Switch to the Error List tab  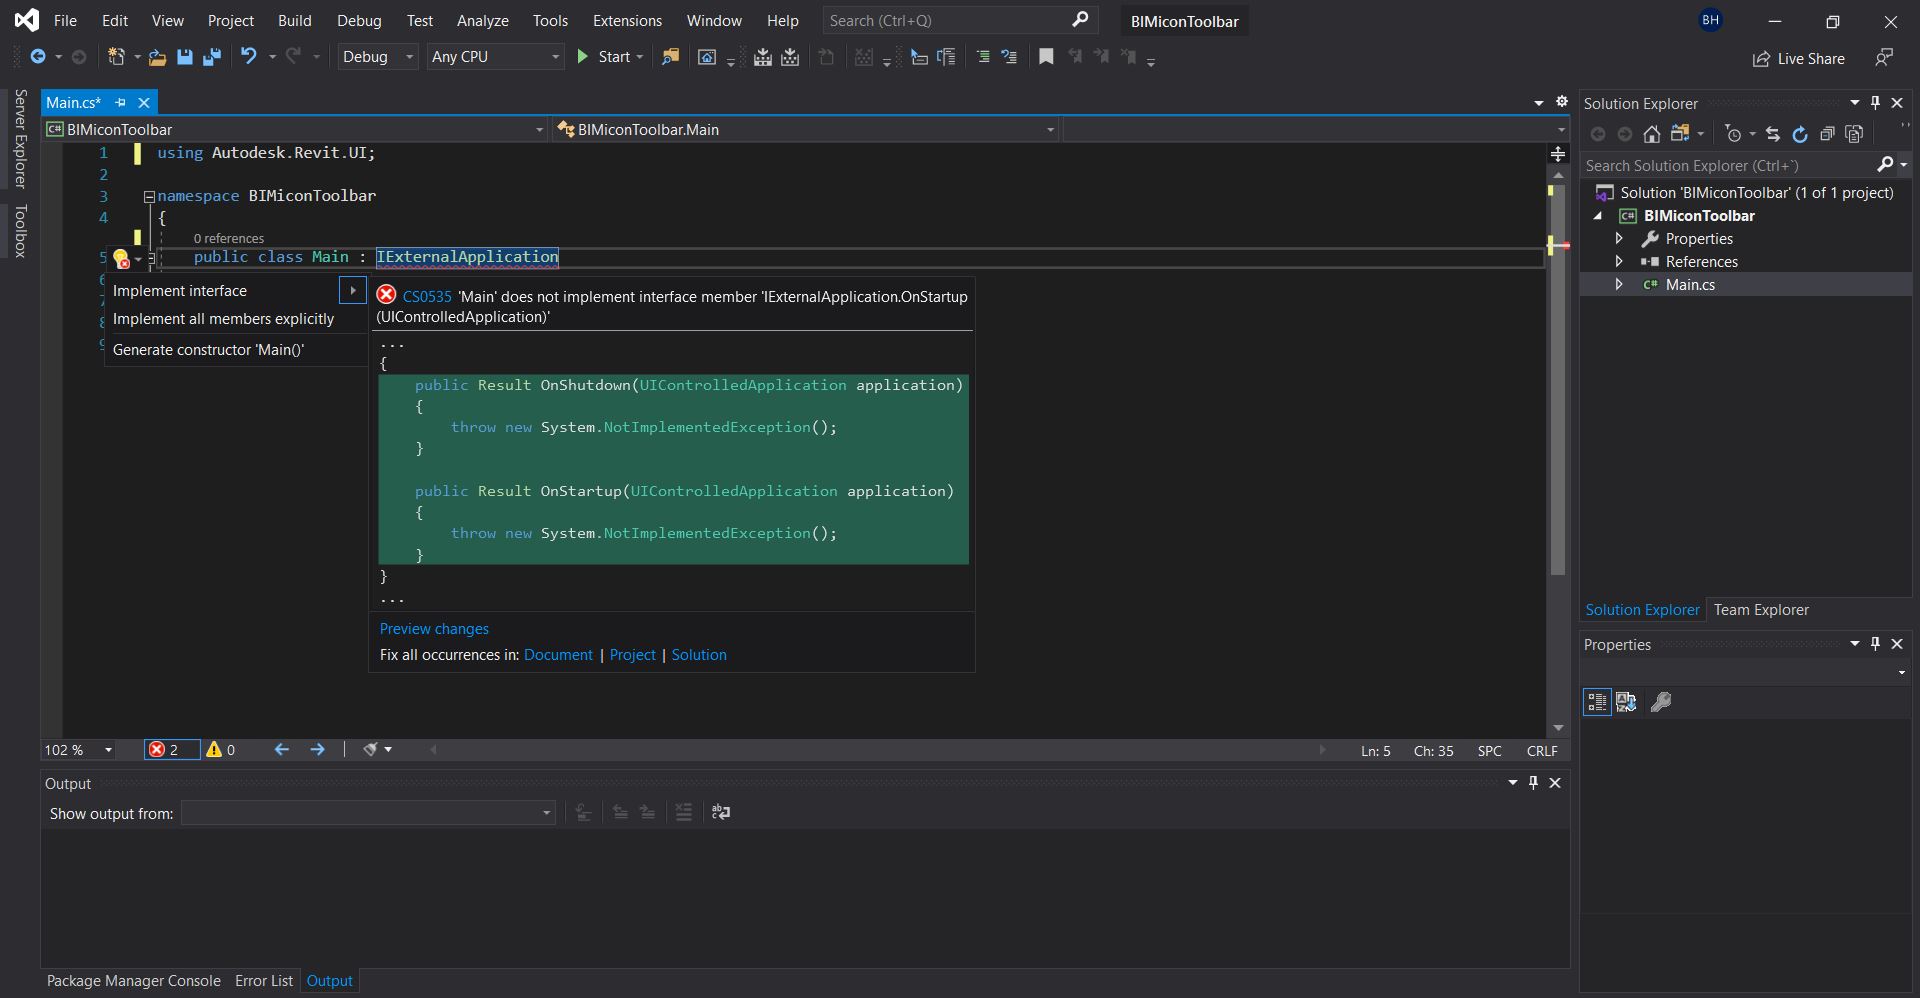click(263, 981)
